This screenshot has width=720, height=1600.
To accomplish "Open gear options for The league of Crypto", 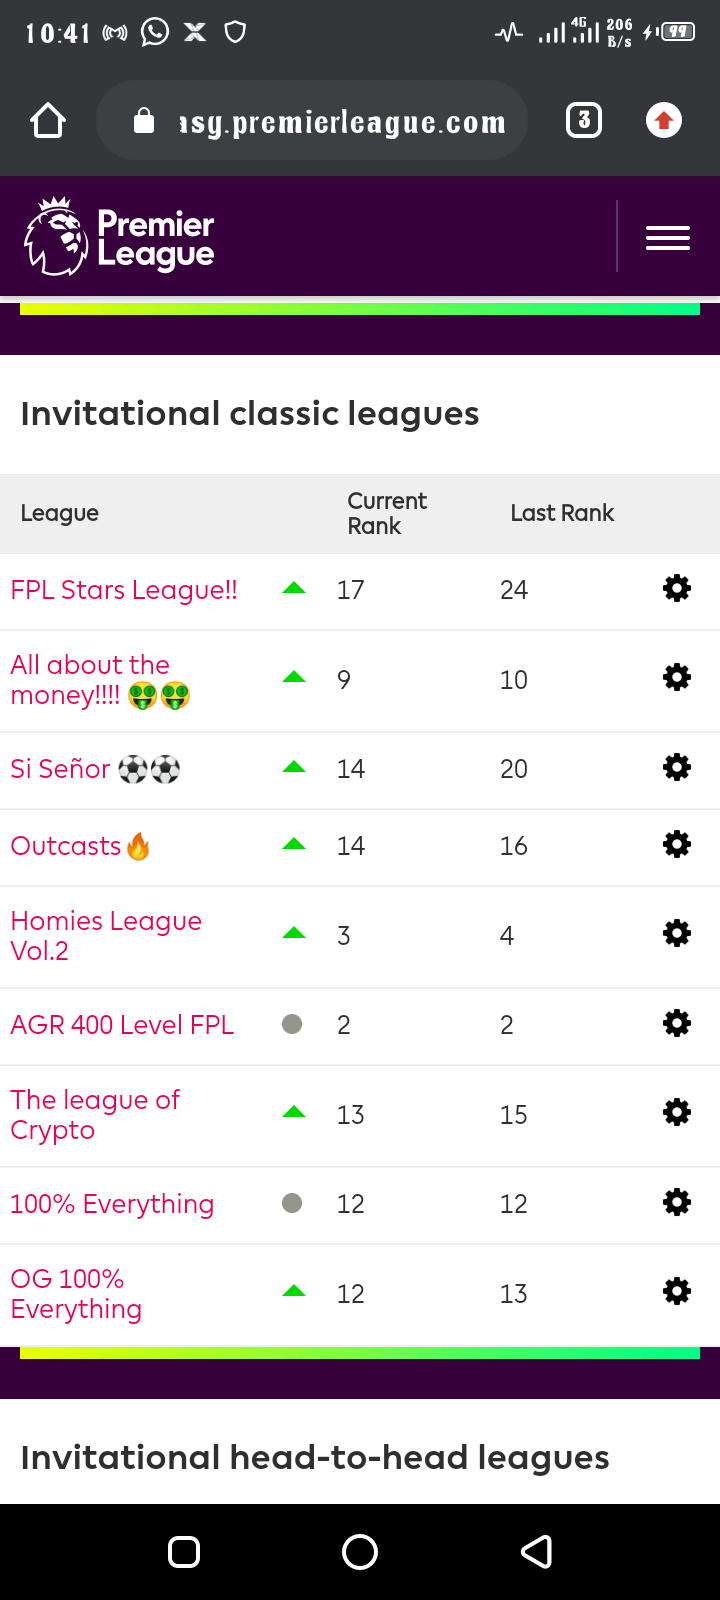I will pos(677,1112).
